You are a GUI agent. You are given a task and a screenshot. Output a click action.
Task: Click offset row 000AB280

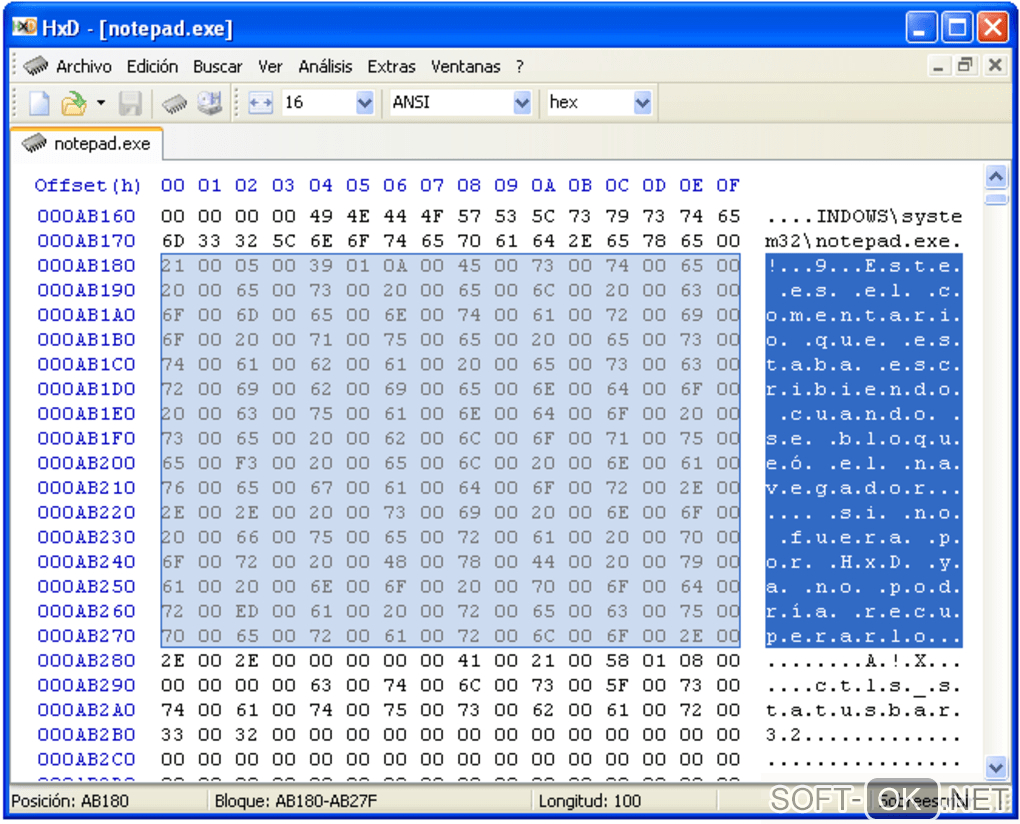[87, 661]
